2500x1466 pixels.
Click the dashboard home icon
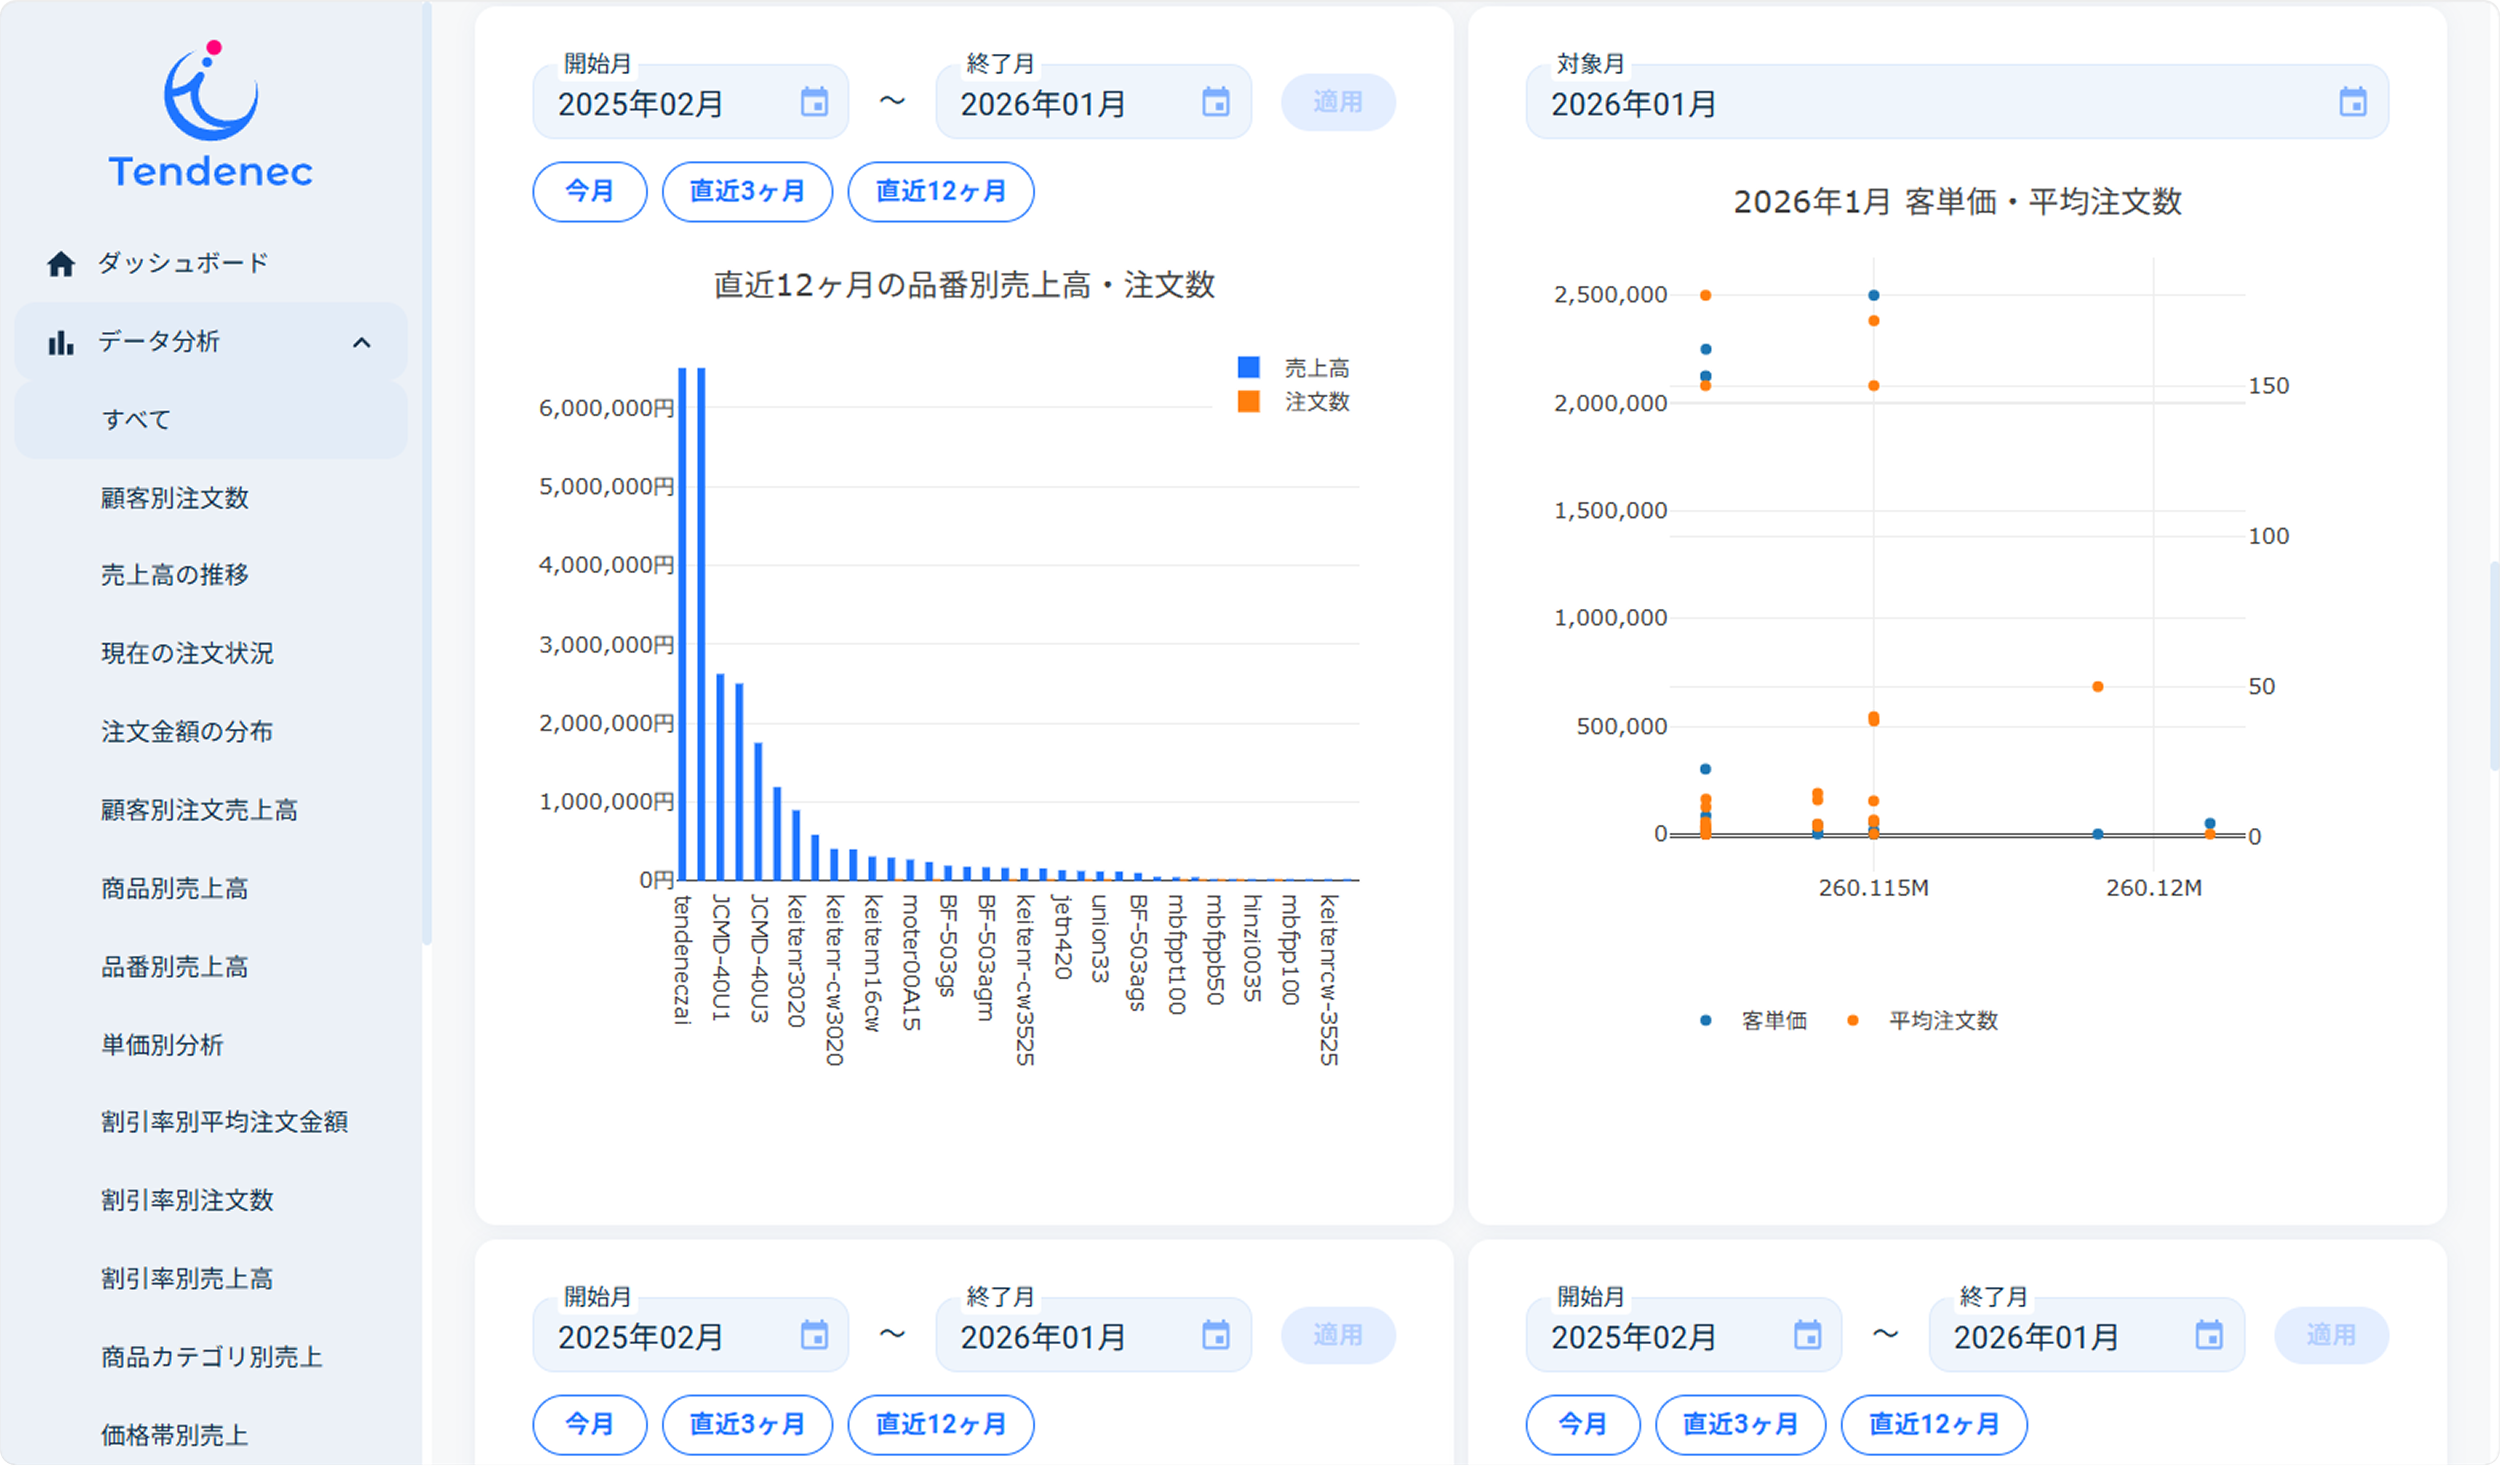coord(61,264)
